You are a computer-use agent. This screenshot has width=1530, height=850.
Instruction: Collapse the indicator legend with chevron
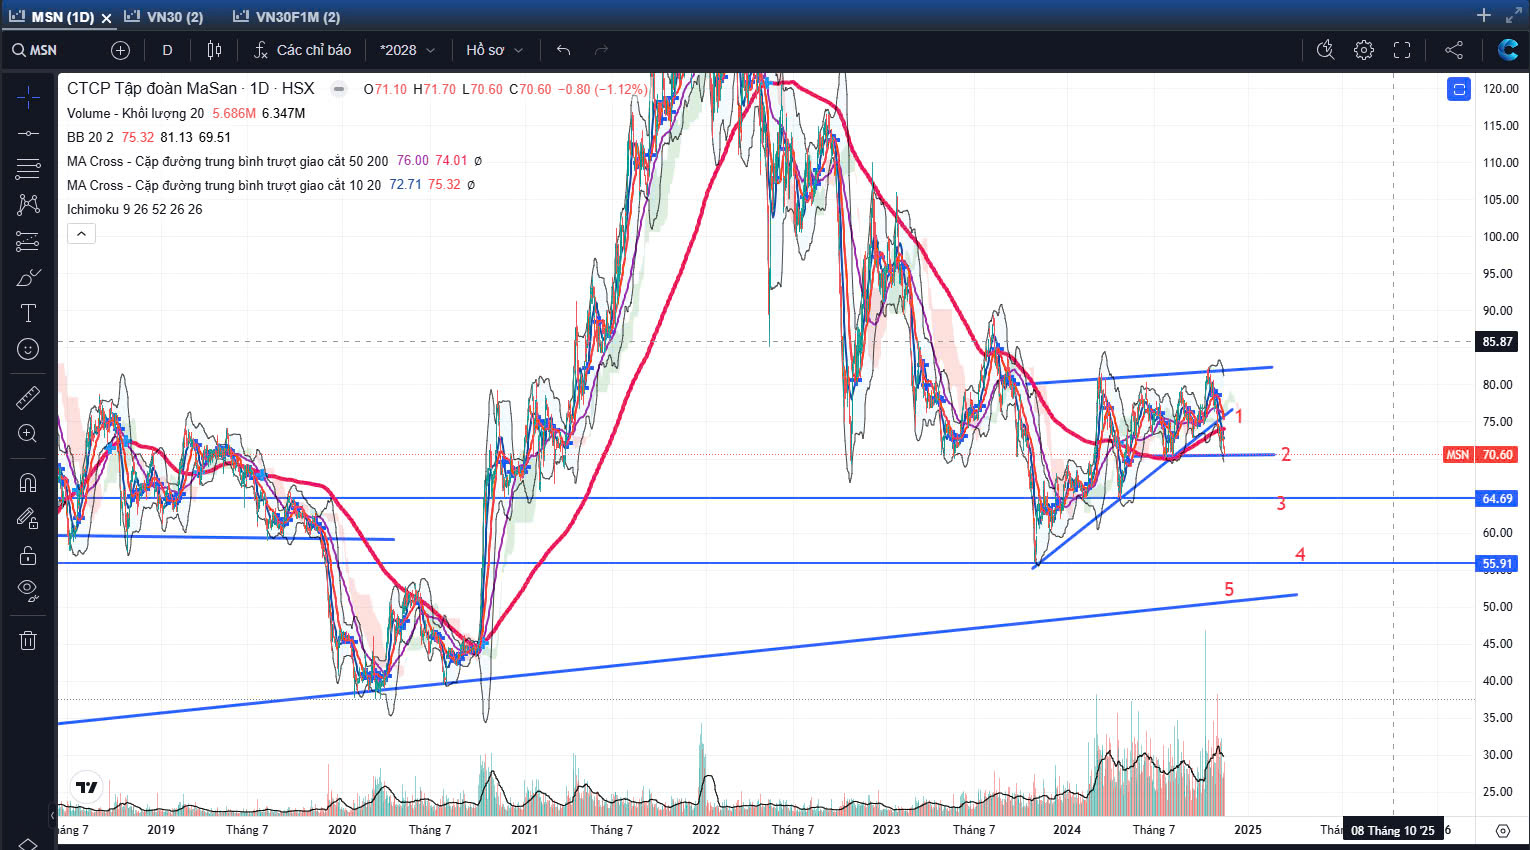(81, 234)
